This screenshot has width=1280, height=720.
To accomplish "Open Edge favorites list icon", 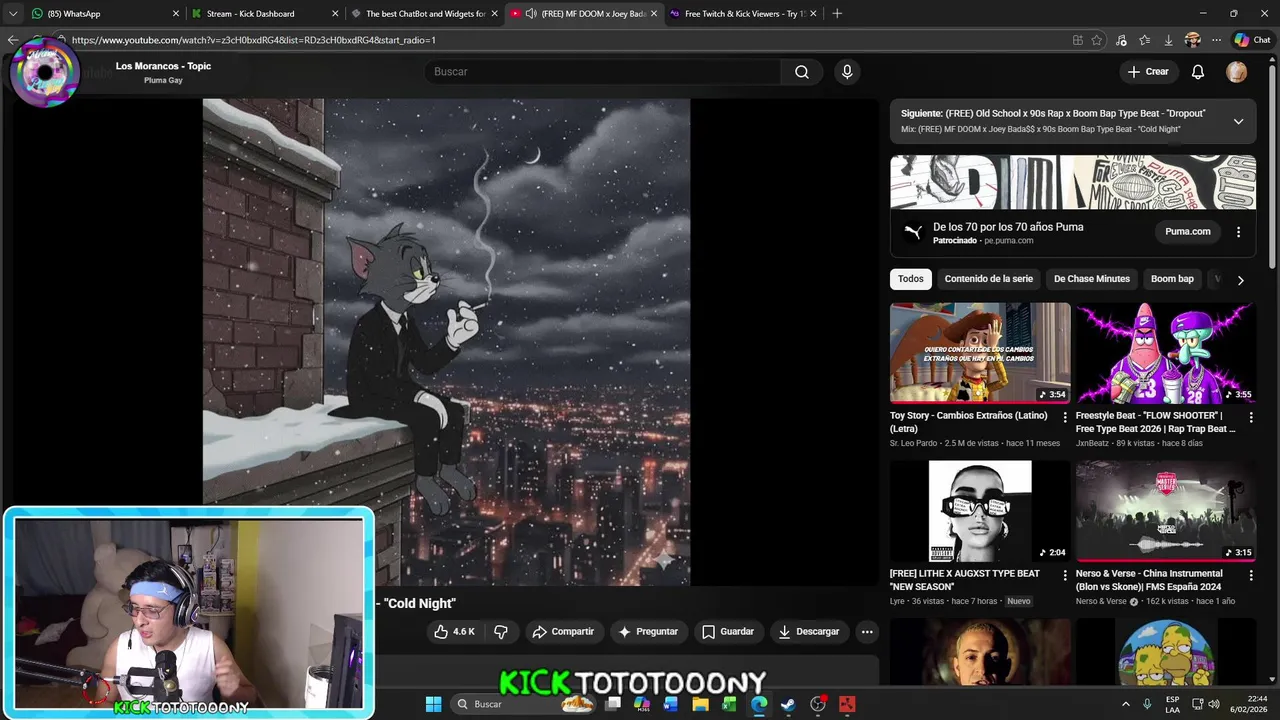I will 1144,40.
